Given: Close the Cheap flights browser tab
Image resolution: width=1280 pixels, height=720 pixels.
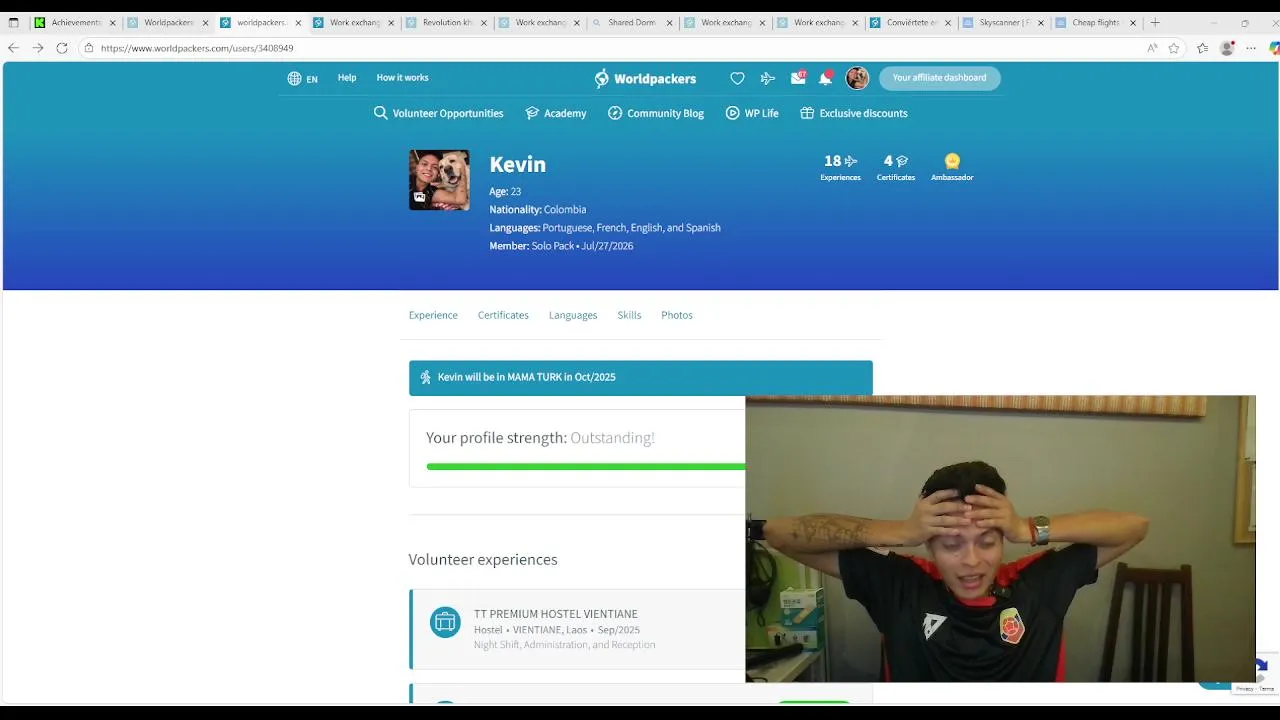Looking at the screenshot, I should click(1133, 22).
